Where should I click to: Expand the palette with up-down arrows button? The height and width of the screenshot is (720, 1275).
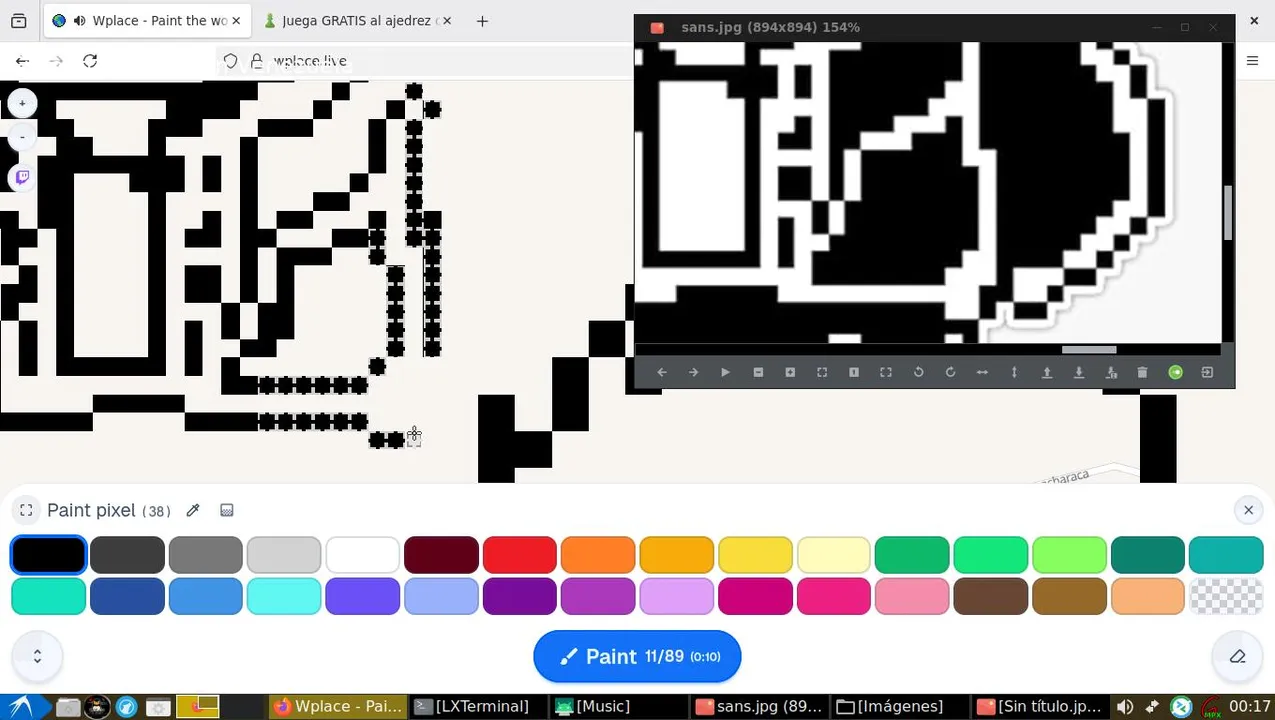pyautogui.click(x=37, y=656)
